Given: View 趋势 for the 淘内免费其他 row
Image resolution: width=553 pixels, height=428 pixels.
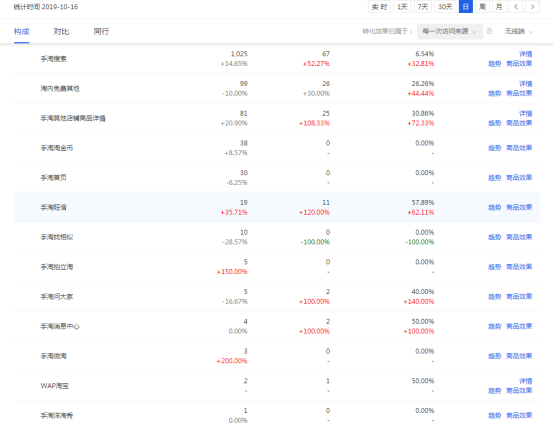Looking at the screenshot, I should [494, 93].
